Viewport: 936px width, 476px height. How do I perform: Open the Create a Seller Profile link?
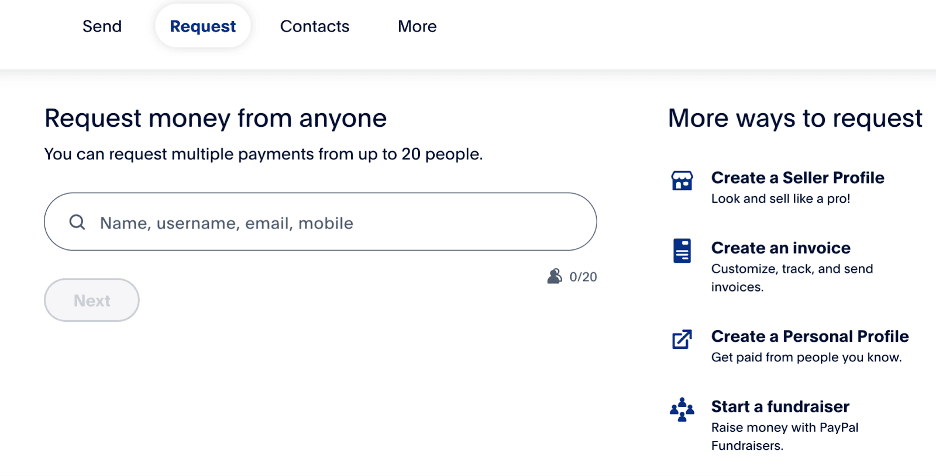pos(797,177)
